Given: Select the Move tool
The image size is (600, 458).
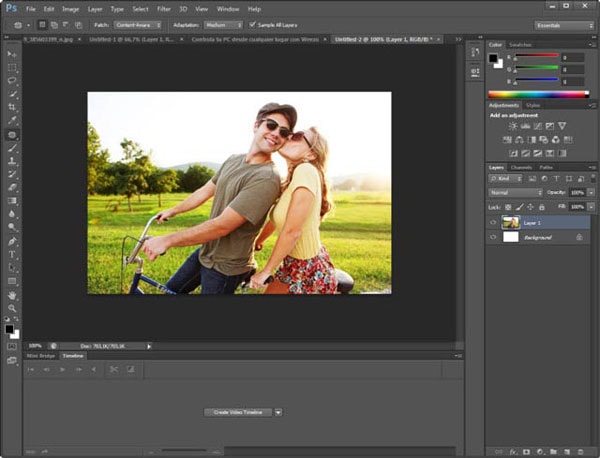Looking at the screenshot, I should coord(12,54).
